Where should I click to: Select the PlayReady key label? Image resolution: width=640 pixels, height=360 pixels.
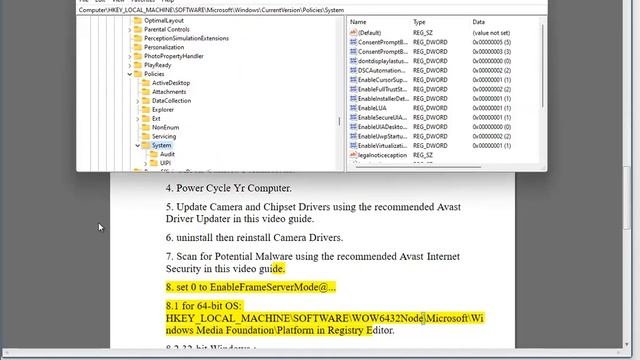158,65
